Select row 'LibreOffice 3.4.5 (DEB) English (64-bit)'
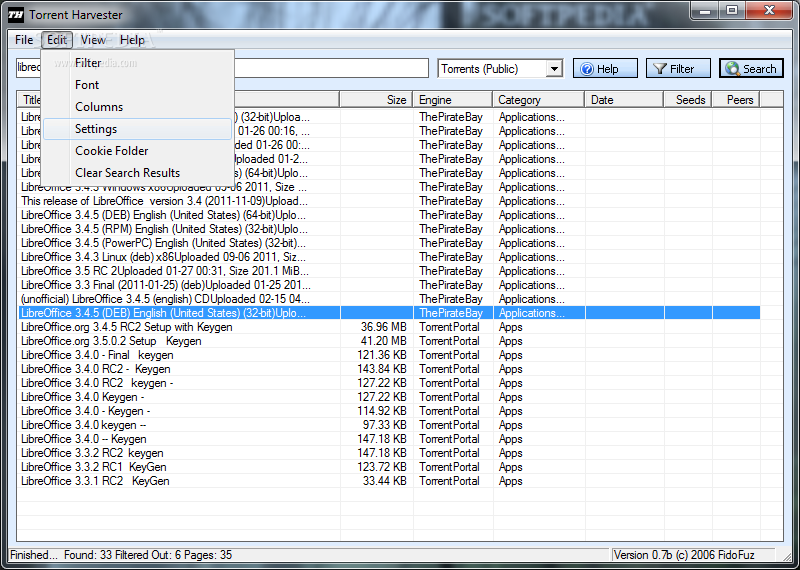This screenshot has height=570, width=800. pyautogui.click(x=389, y=215)
